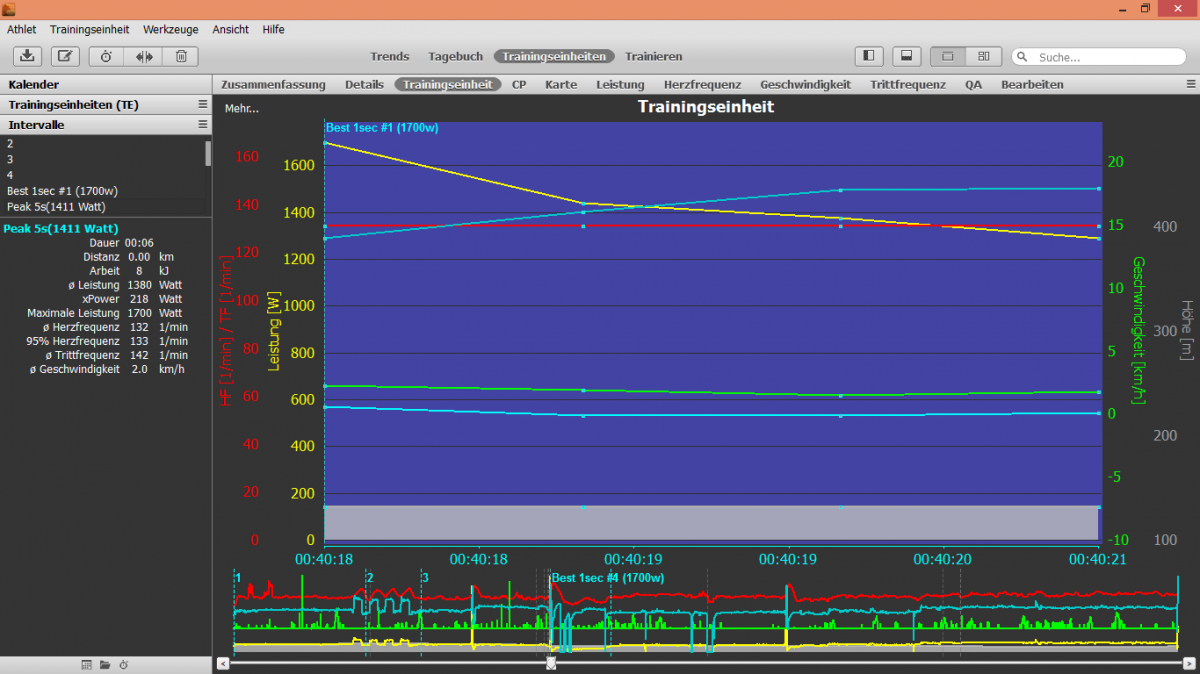Show calendar via bottom sidebar calendar icon

pos(87,665)
